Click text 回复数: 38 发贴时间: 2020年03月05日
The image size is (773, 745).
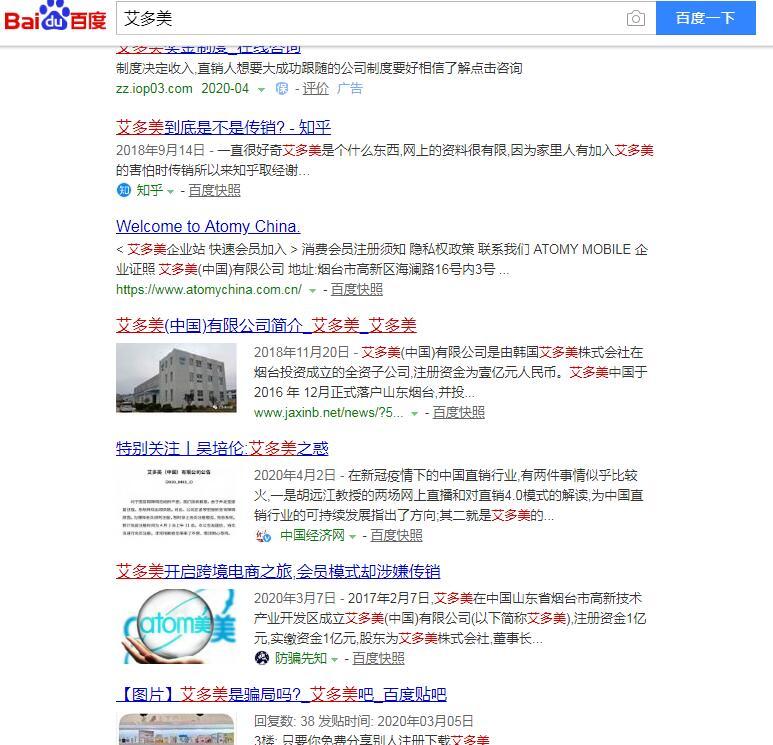click(x=363, y=721)
